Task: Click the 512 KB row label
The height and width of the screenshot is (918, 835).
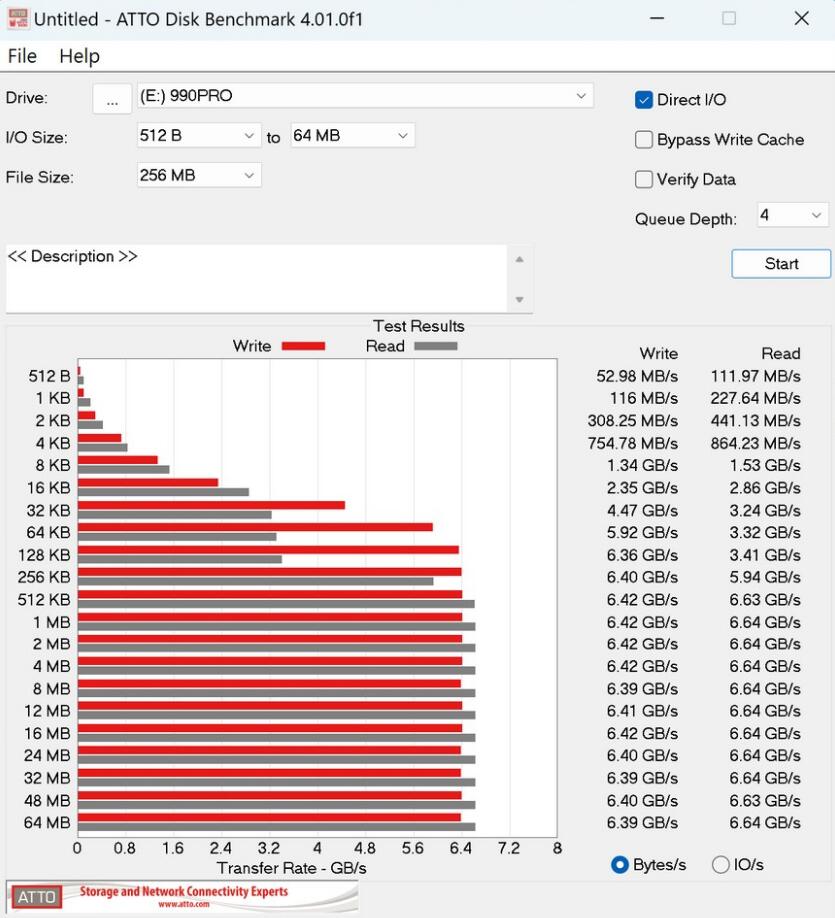Action: 43,600
